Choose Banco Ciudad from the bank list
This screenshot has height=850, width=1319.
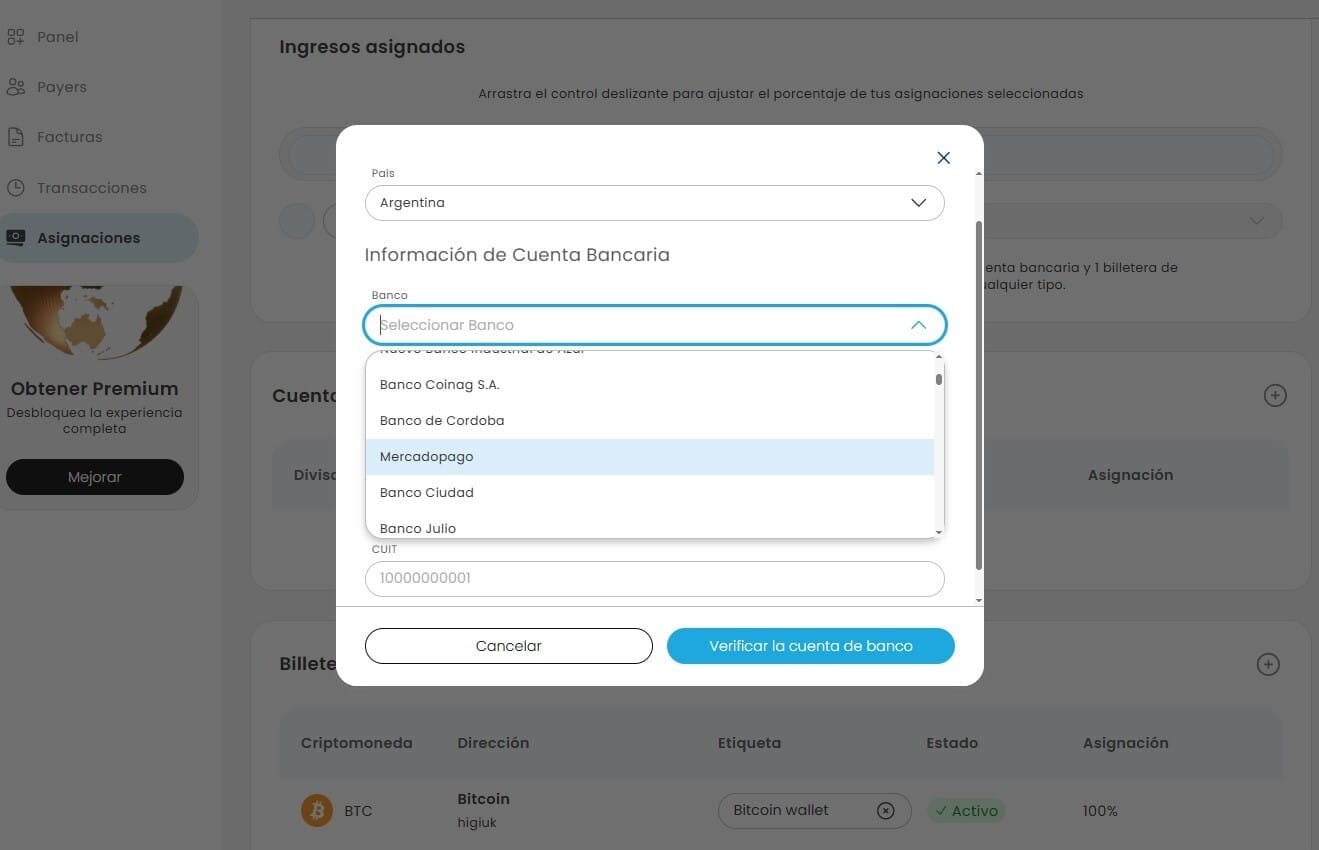click(x=650, y=493)
